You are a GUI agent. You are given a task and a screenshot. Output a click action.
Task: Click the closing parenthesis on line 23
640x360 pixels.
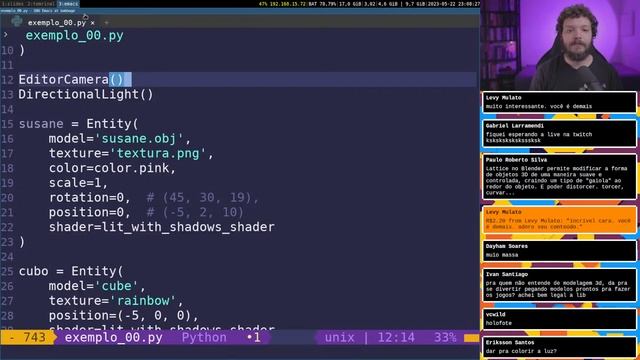[x=22, y=242]
